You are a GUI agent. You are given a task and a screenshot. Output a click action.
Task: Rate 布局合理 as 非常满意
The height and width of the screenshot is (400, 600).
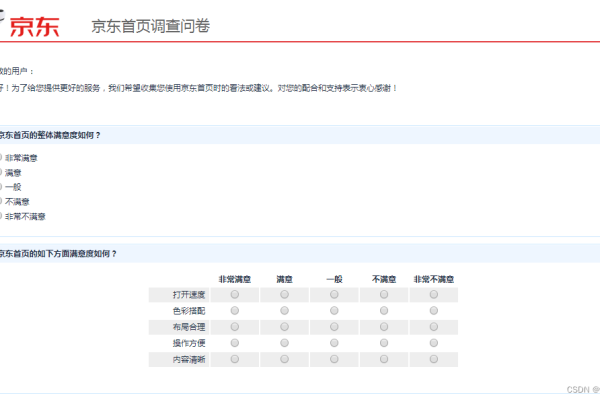pyautogui.click(x=235, y=327)
